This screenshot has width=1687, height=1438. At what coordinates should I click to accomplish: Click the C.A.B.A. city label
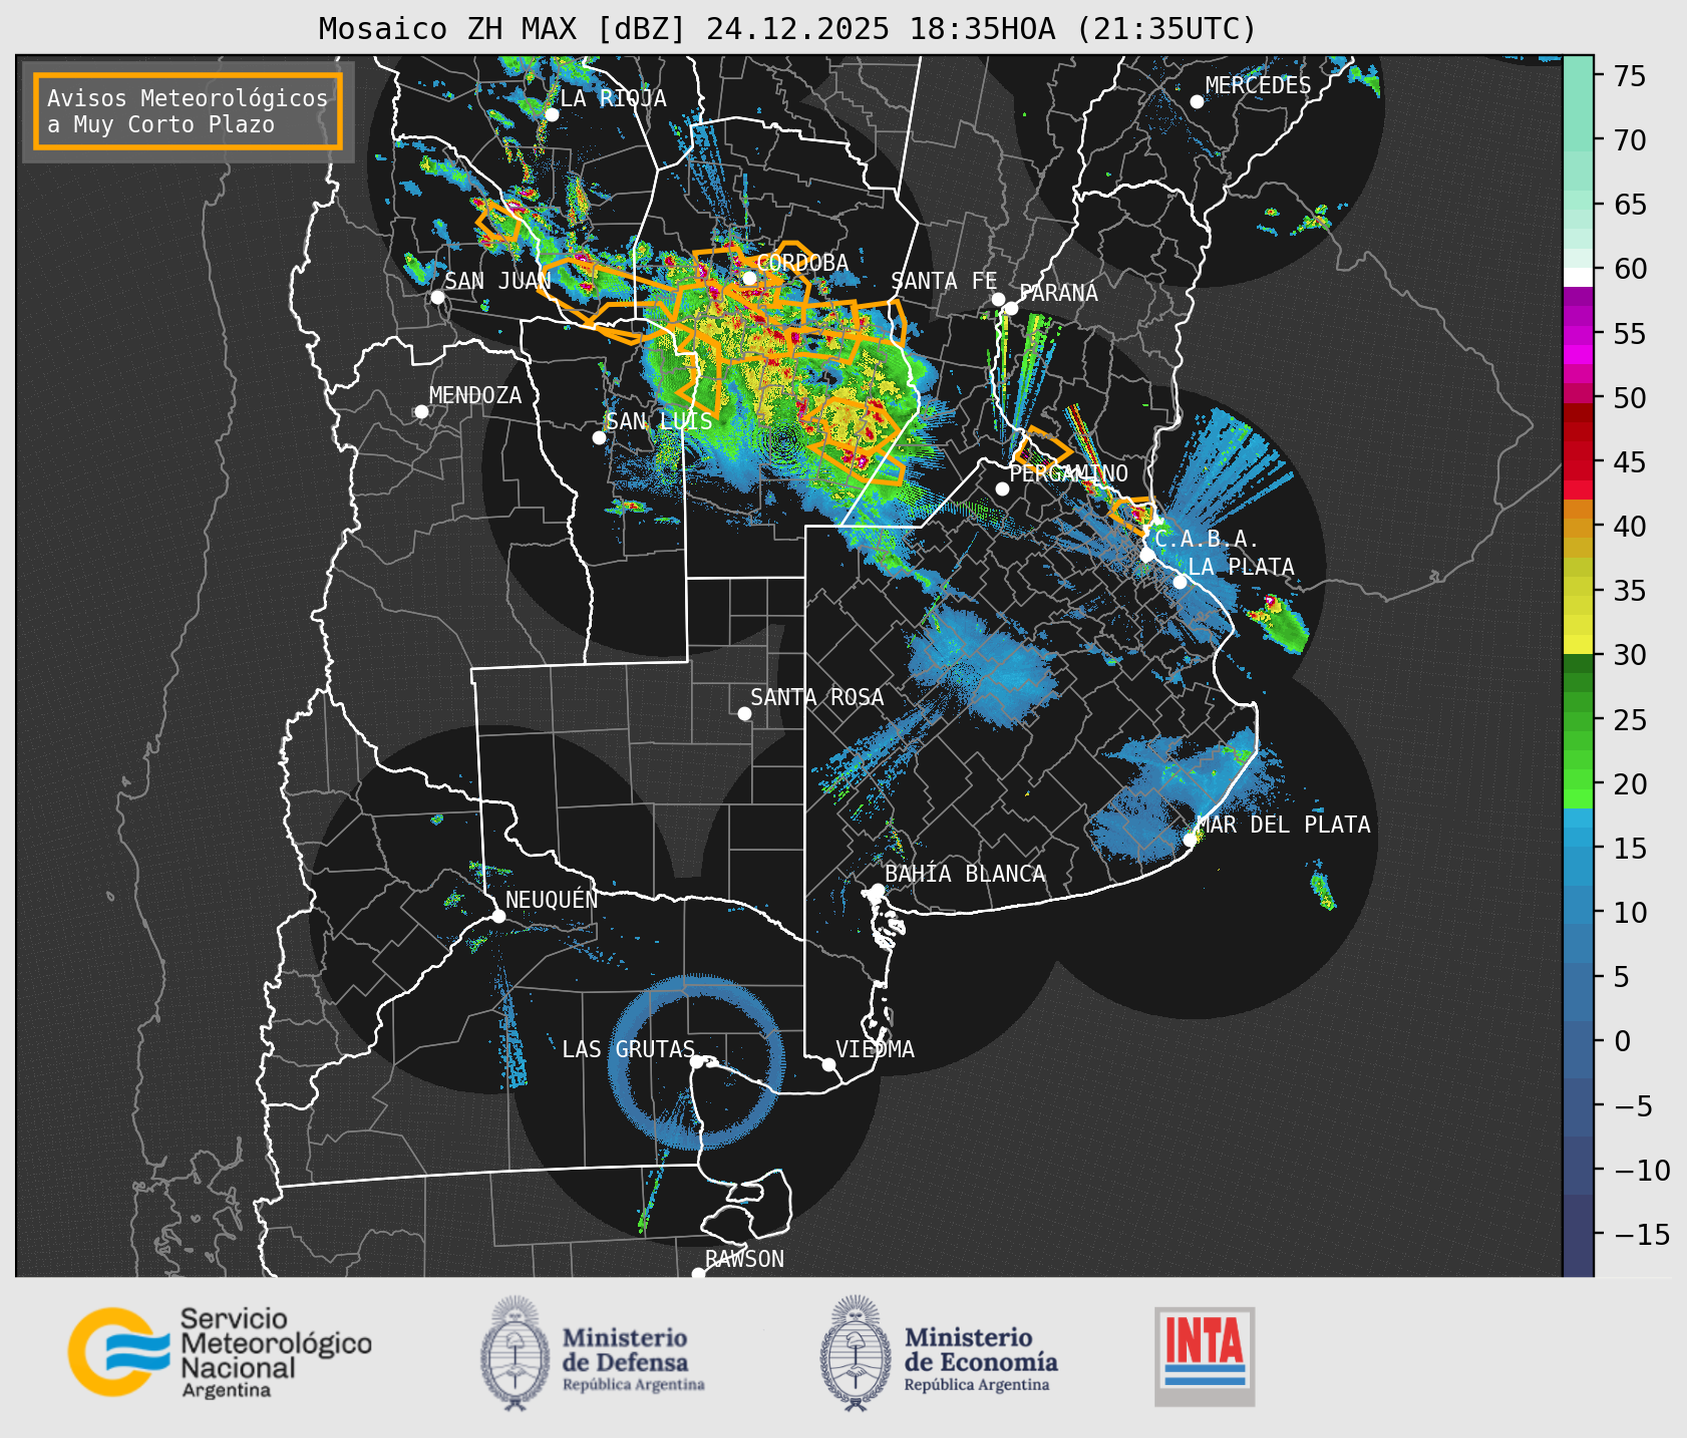[x=1207, y=540]
